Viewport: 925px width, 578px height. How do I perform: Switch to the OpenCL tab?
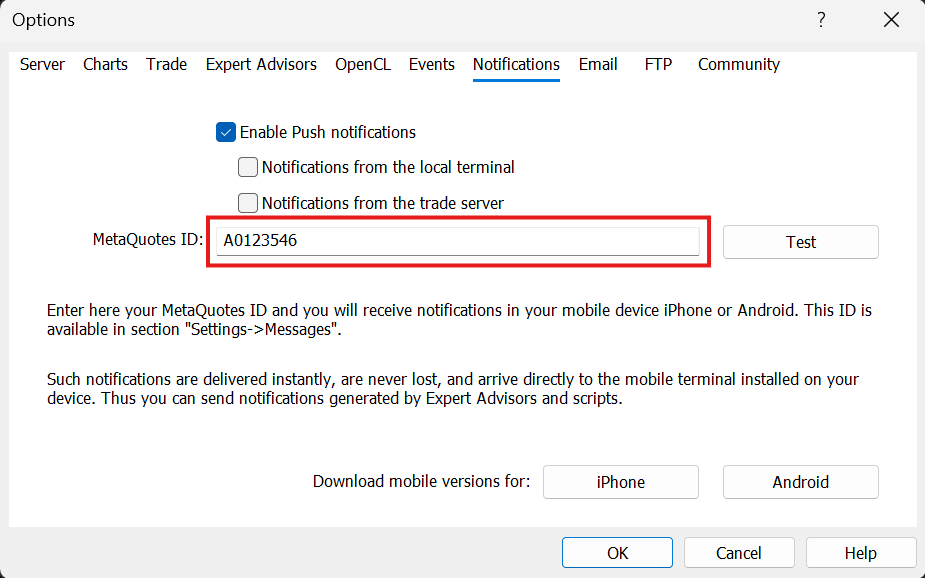363,64
